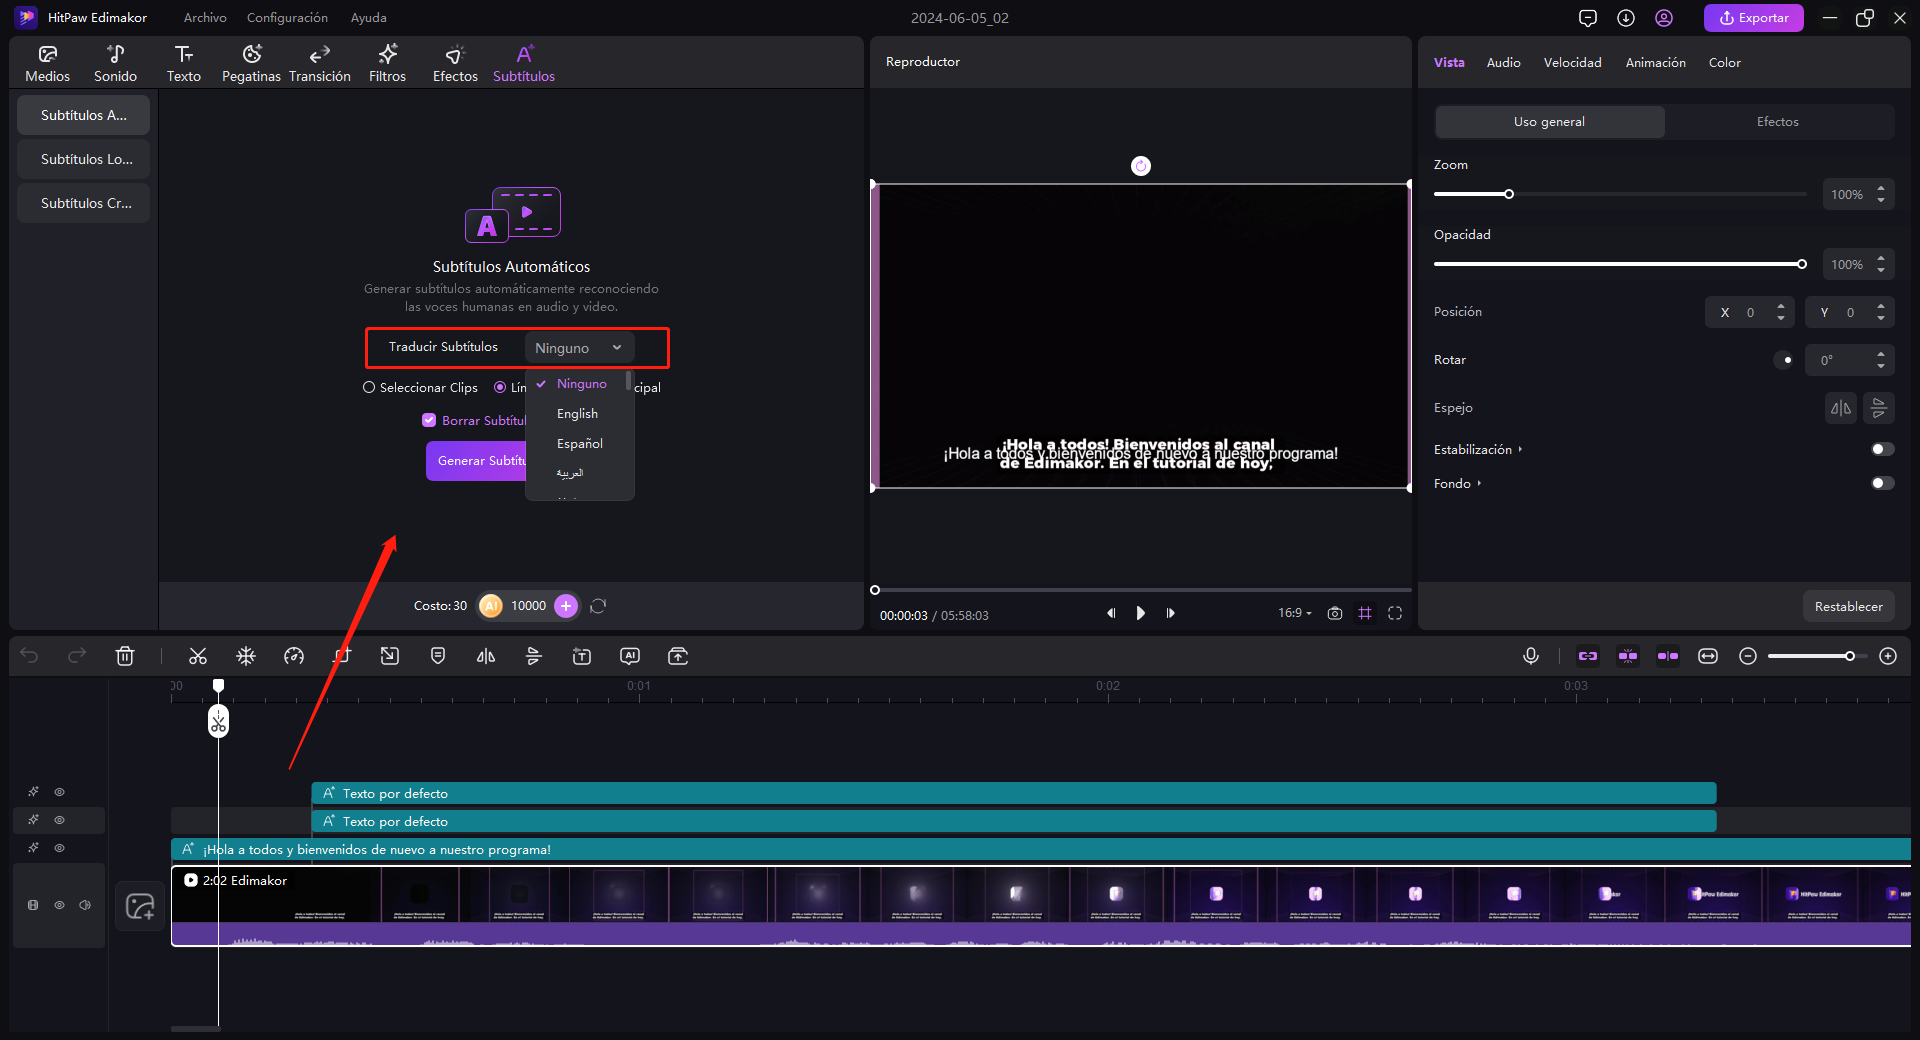Screen dimensions: 1920x1040
Task: Click the microphone voiceover record icon
Action: click(1530, 656)
